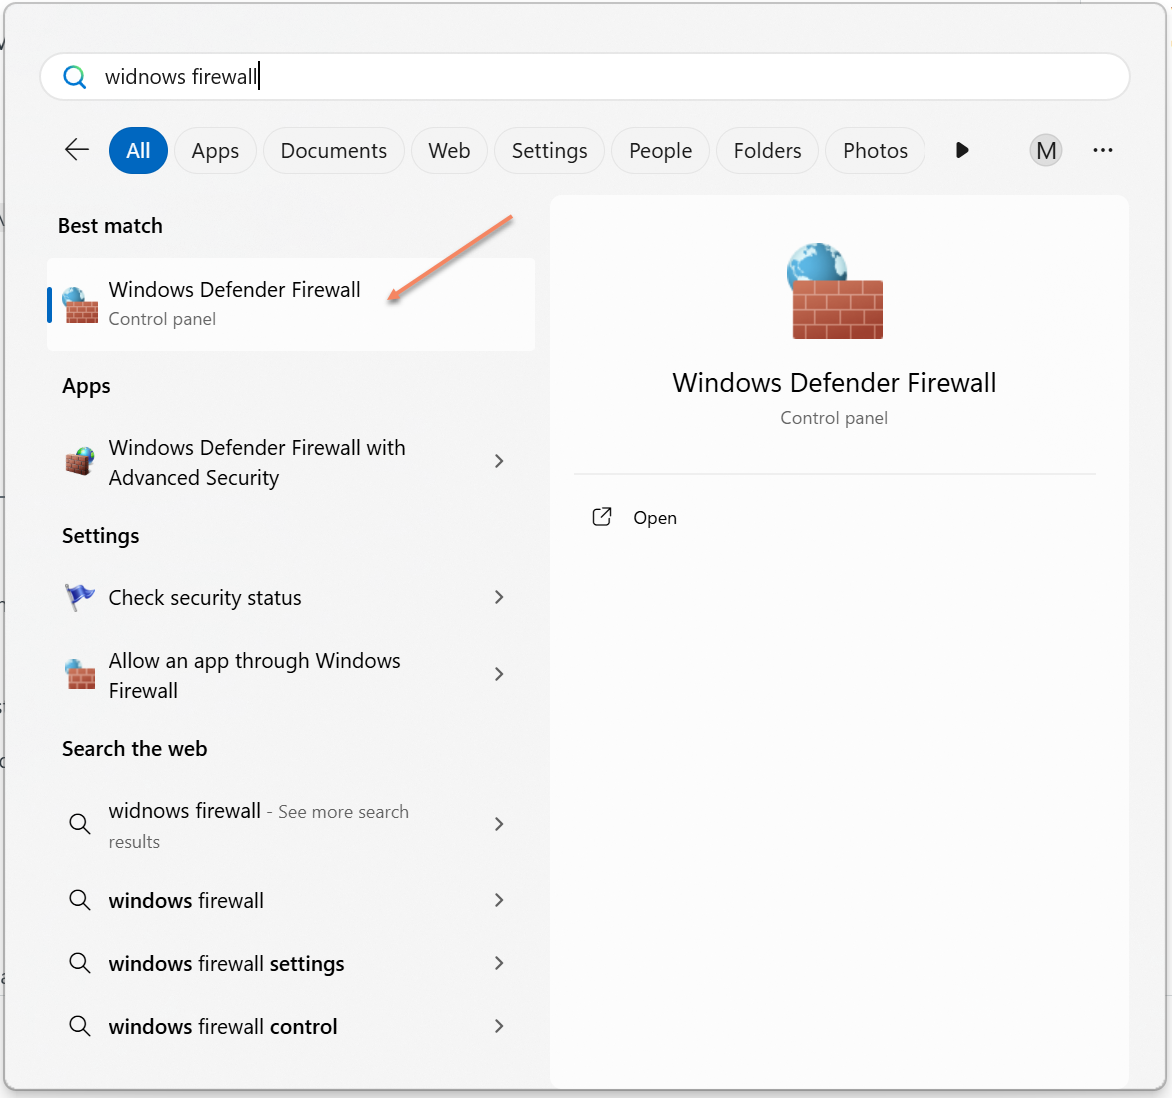The height and width of the screenshot is (1098, 1172).
Task: Expand the 'windows firewall control' chevron
Action: 499,1025
